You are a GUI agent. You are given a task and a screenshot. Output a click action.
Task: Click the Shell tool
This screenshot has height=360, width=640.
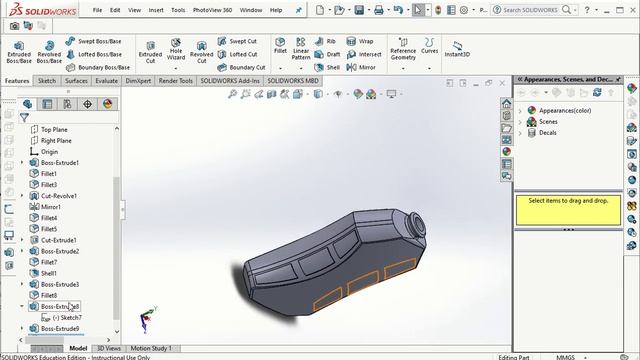click(x=327, y=67)
